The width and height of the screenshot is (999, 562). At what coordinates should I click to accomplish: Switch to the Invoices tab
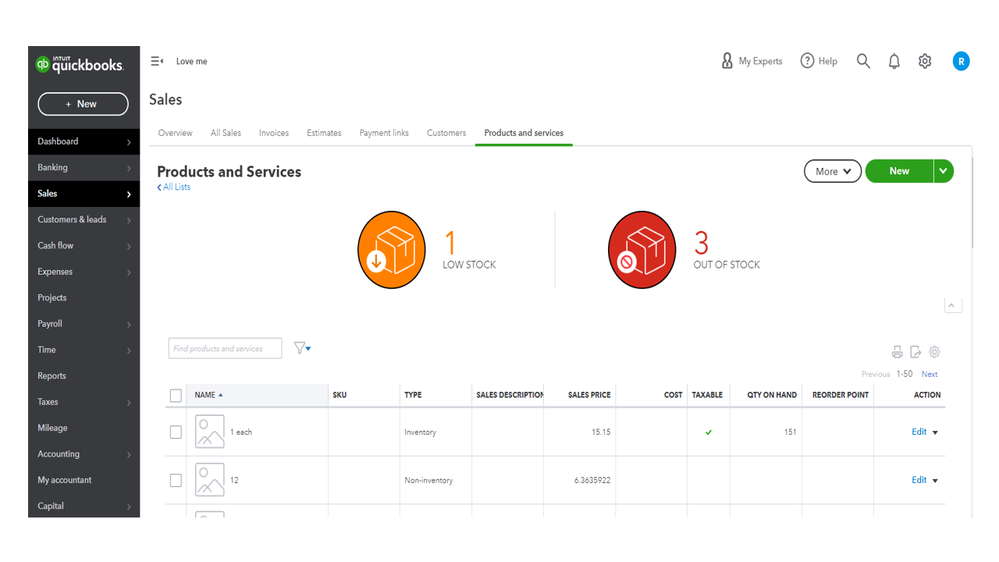pyautogui.click(x=274, y=133)
